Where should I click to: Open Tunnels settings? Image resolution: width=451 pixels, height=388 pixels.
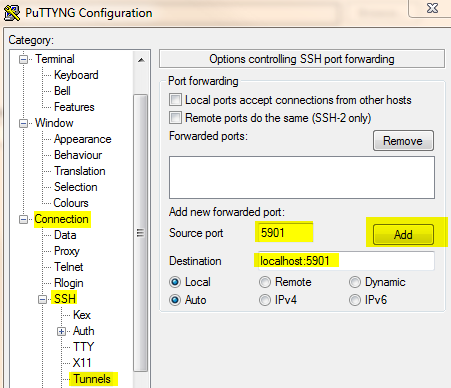click(x=92, y=379)
